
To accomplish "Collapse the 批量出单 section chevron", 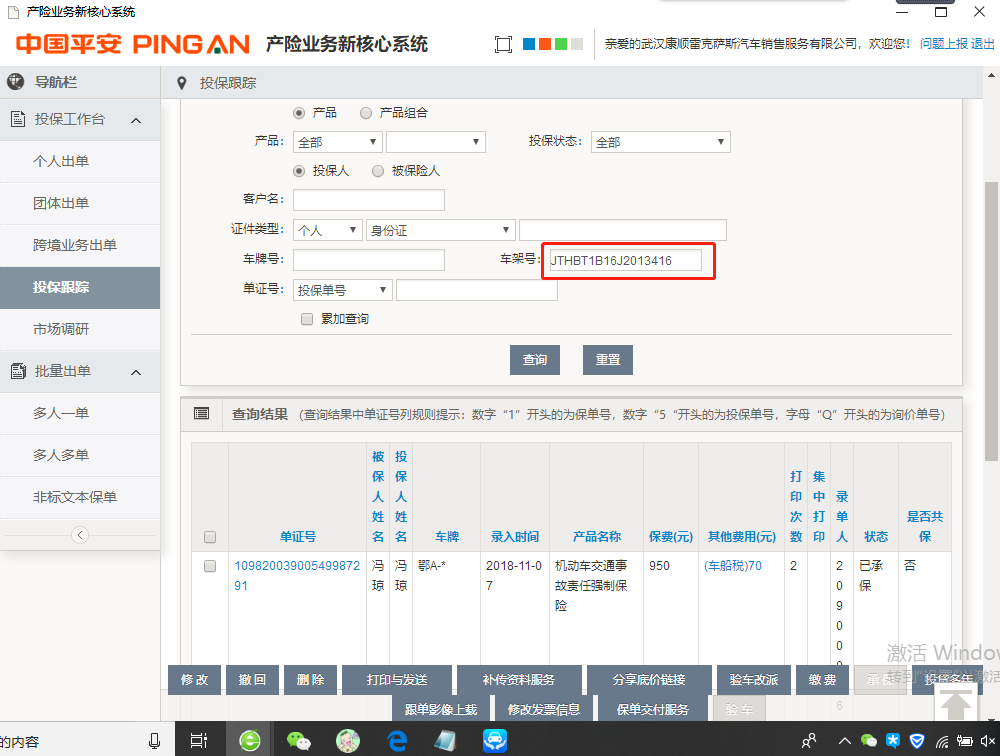I will (x=136, y=372).
